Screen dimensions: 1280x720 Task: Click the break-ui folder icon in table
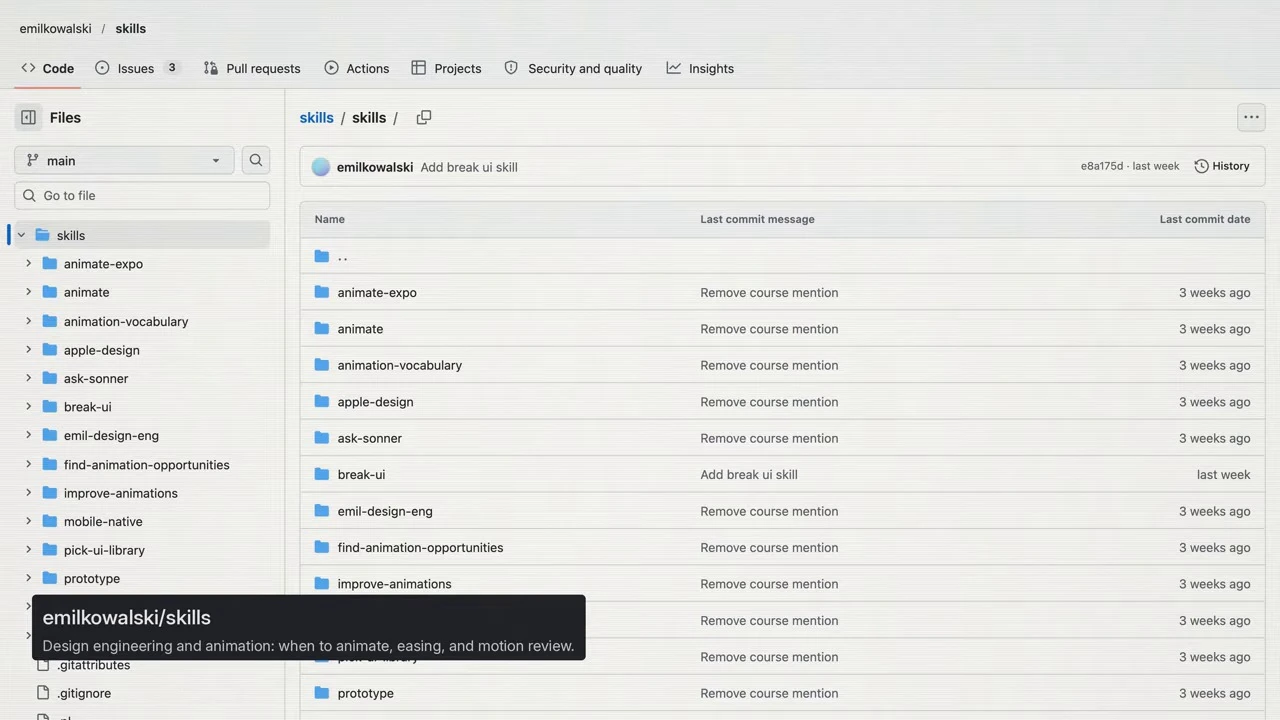click(322, 474)
